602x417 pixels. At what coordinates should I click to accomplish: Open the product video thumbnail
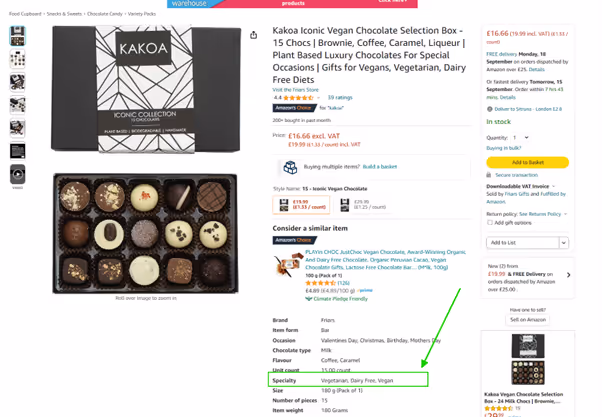coord(18,174)
